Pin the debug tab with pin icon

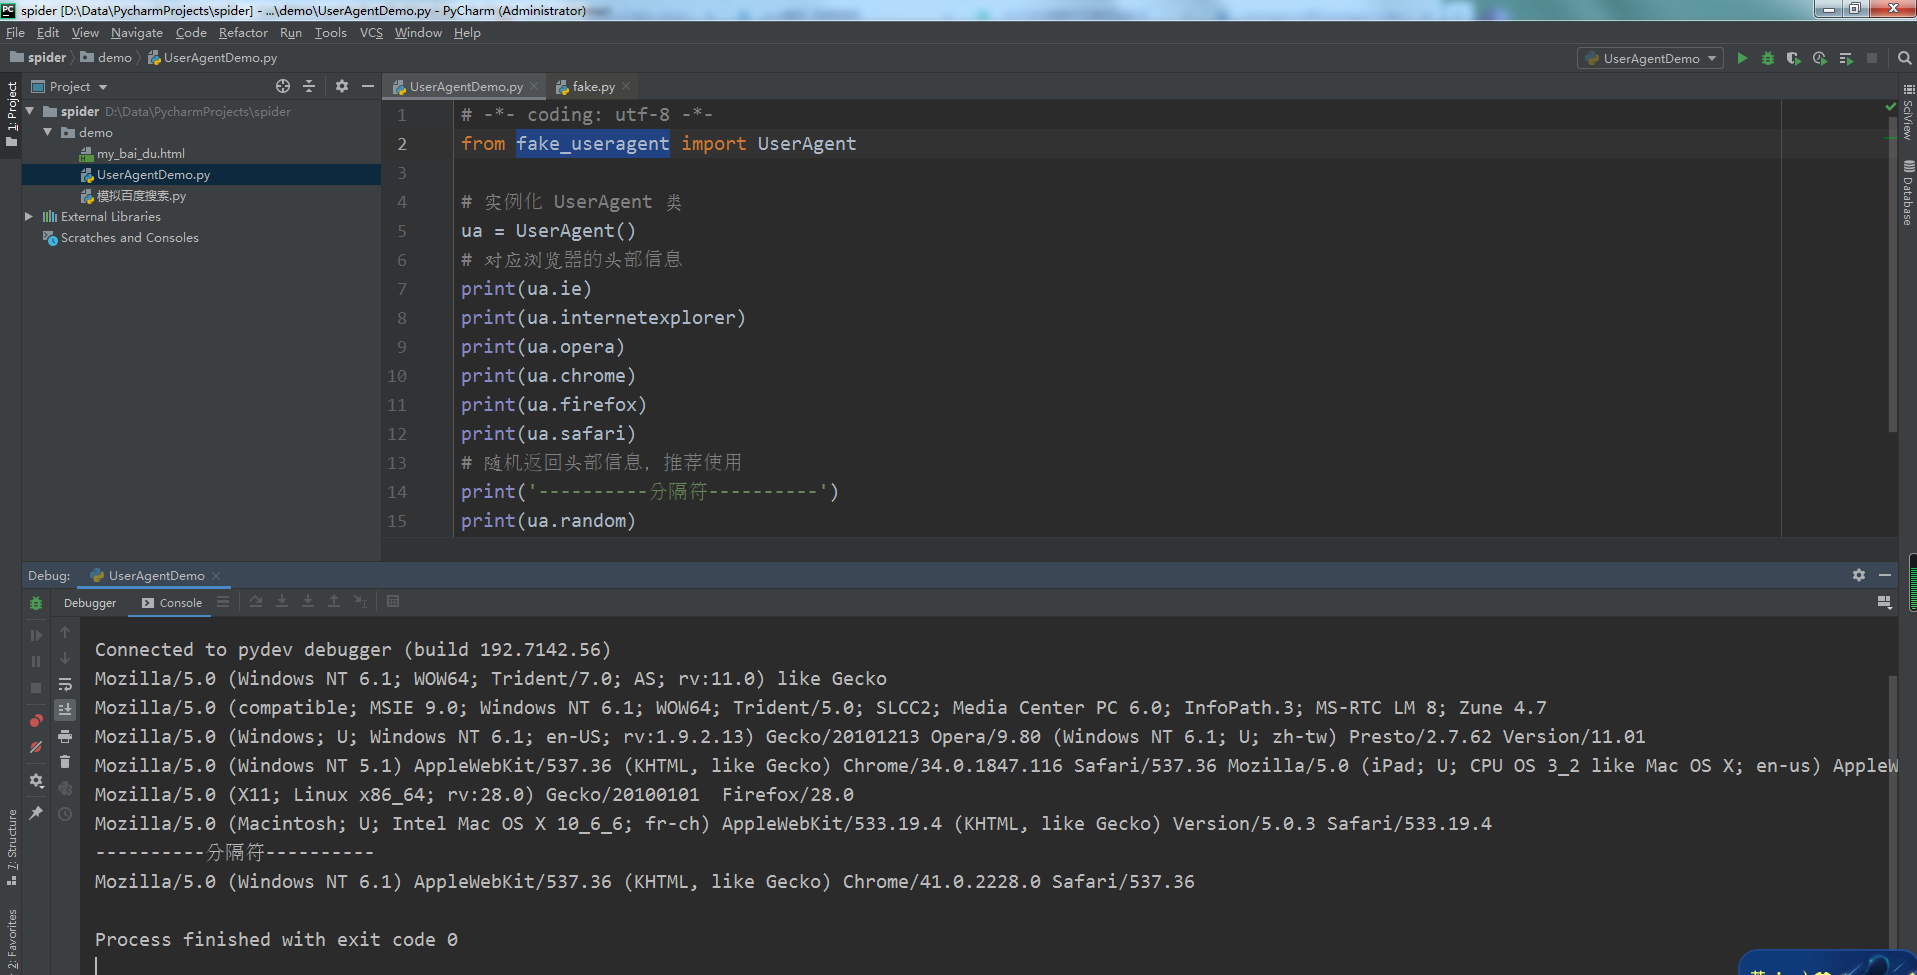36,812
